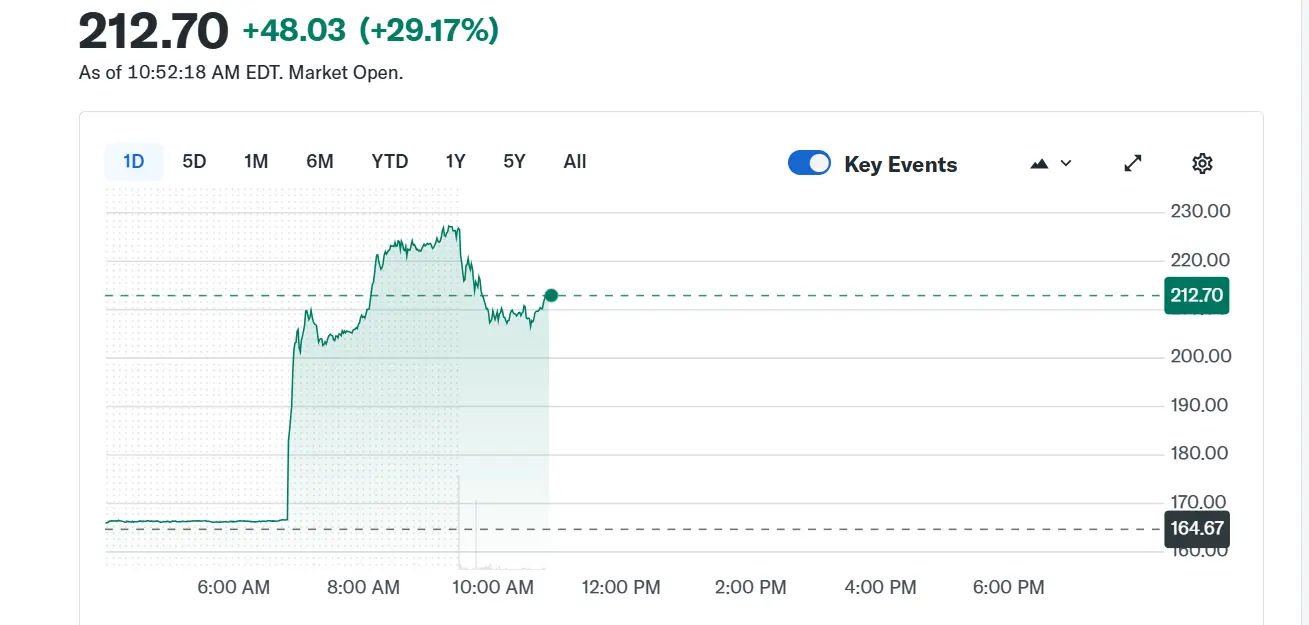
Task: Select the 1D time range
Action: (x=134, y=162)
